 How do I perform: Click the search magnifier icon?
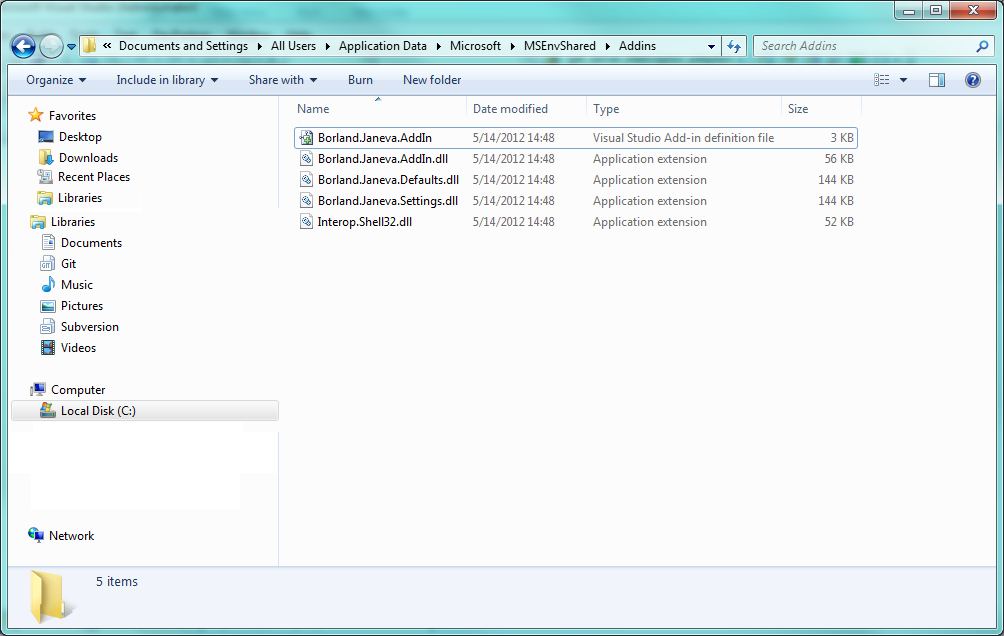(982, 46)
